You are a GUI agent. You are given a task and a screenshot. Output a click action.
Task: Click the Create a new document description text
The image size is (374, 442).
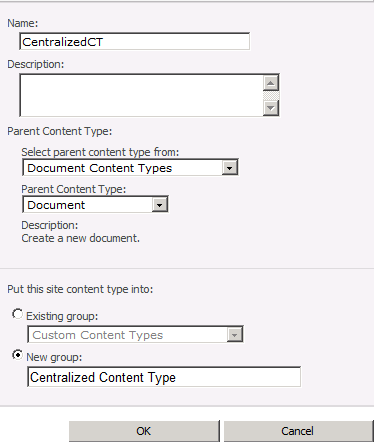point(81,238)
